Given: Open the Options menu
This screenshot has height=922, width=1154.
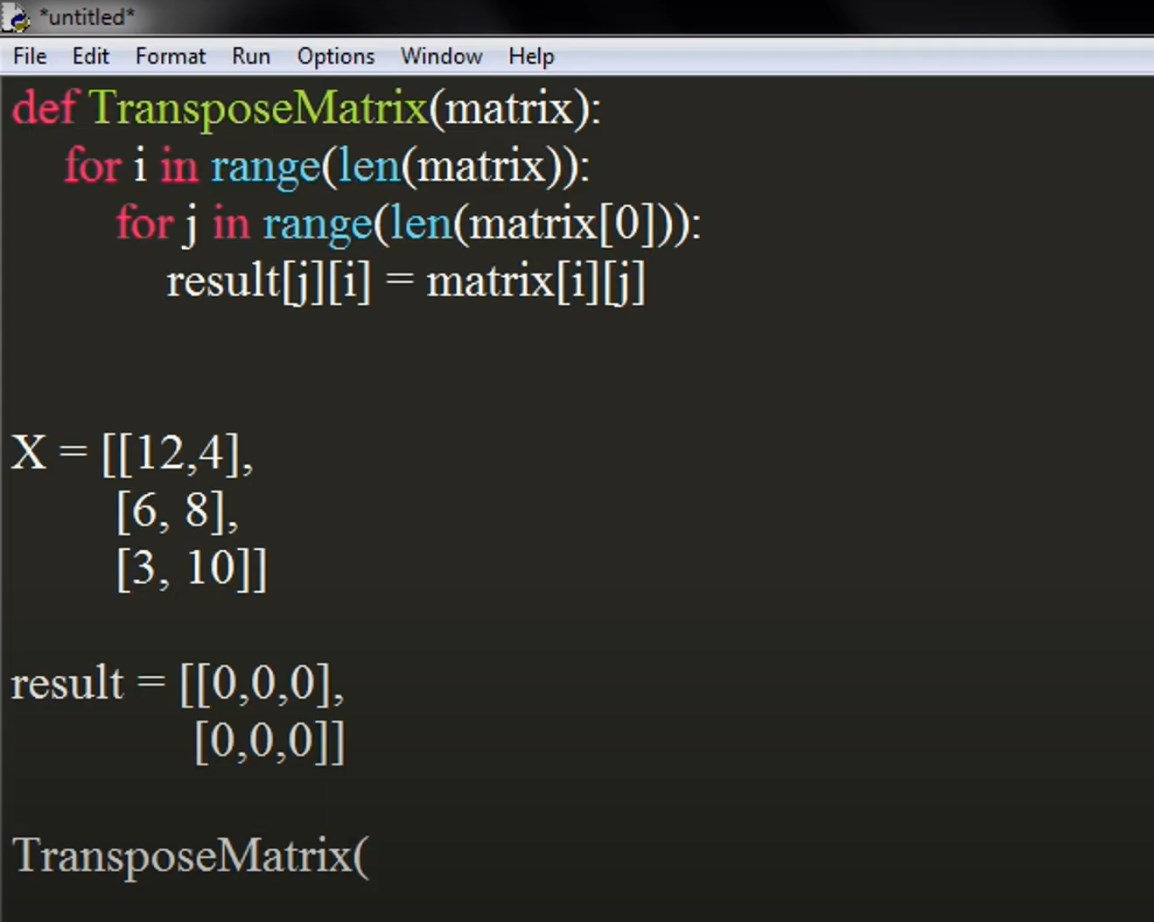Looking at the screenshot, I should (335, 56).
